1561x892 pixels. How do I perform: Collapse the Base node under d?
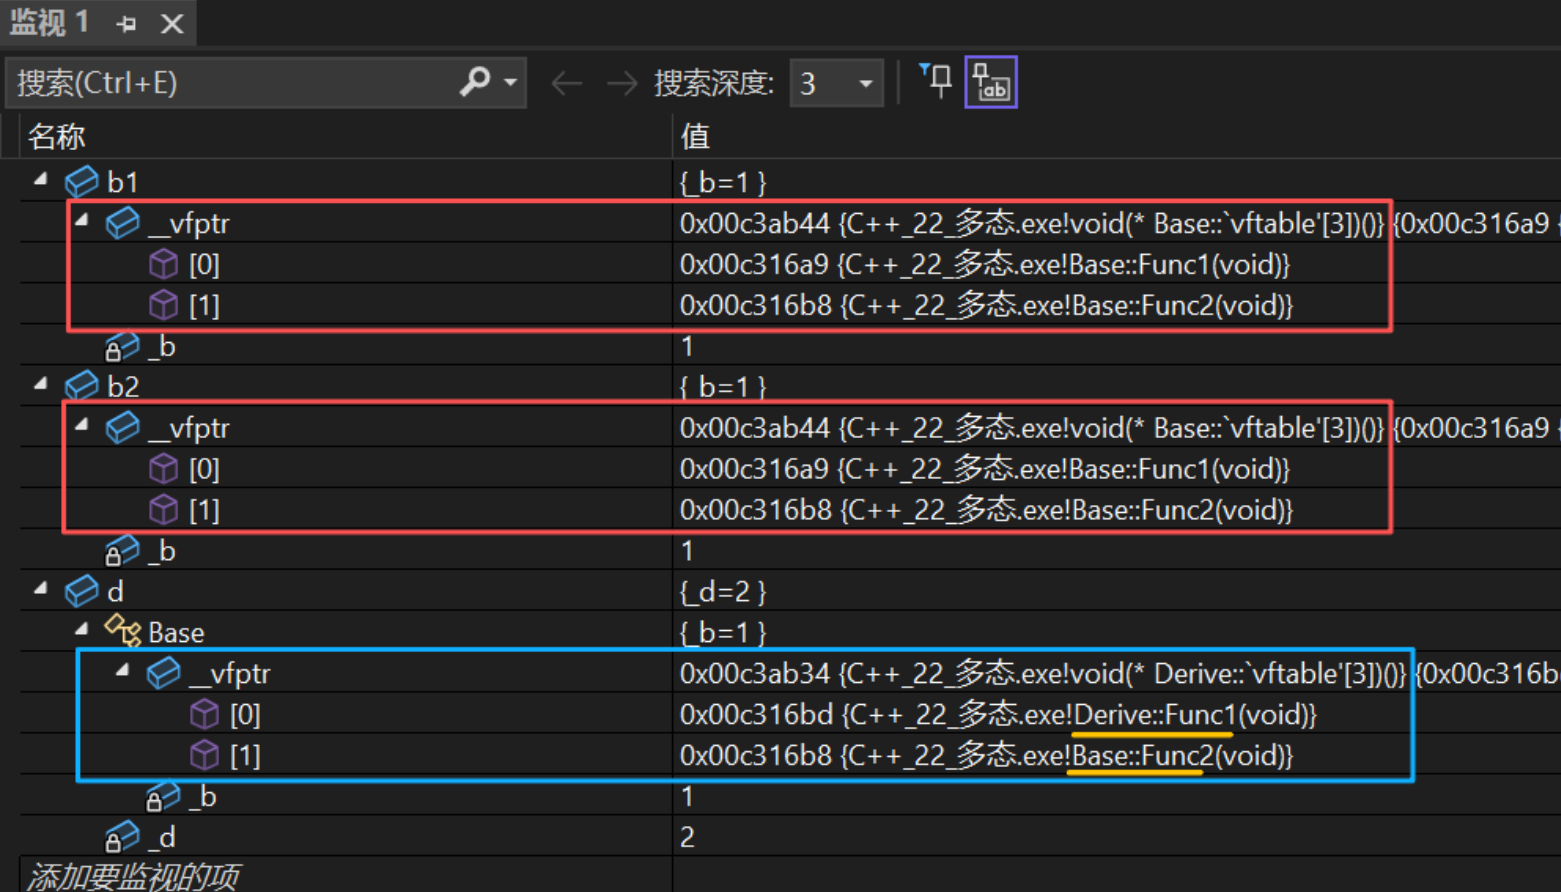coord(82,630)
